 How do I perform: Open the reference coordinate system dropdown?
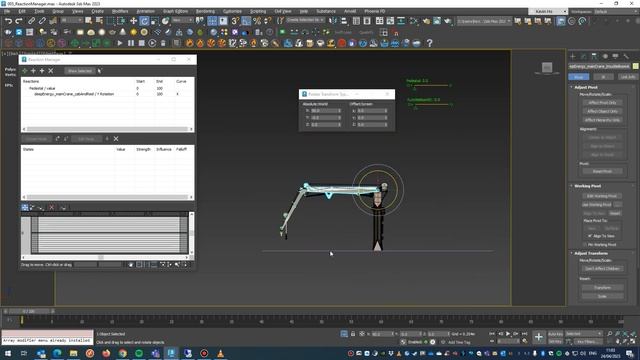182,20
